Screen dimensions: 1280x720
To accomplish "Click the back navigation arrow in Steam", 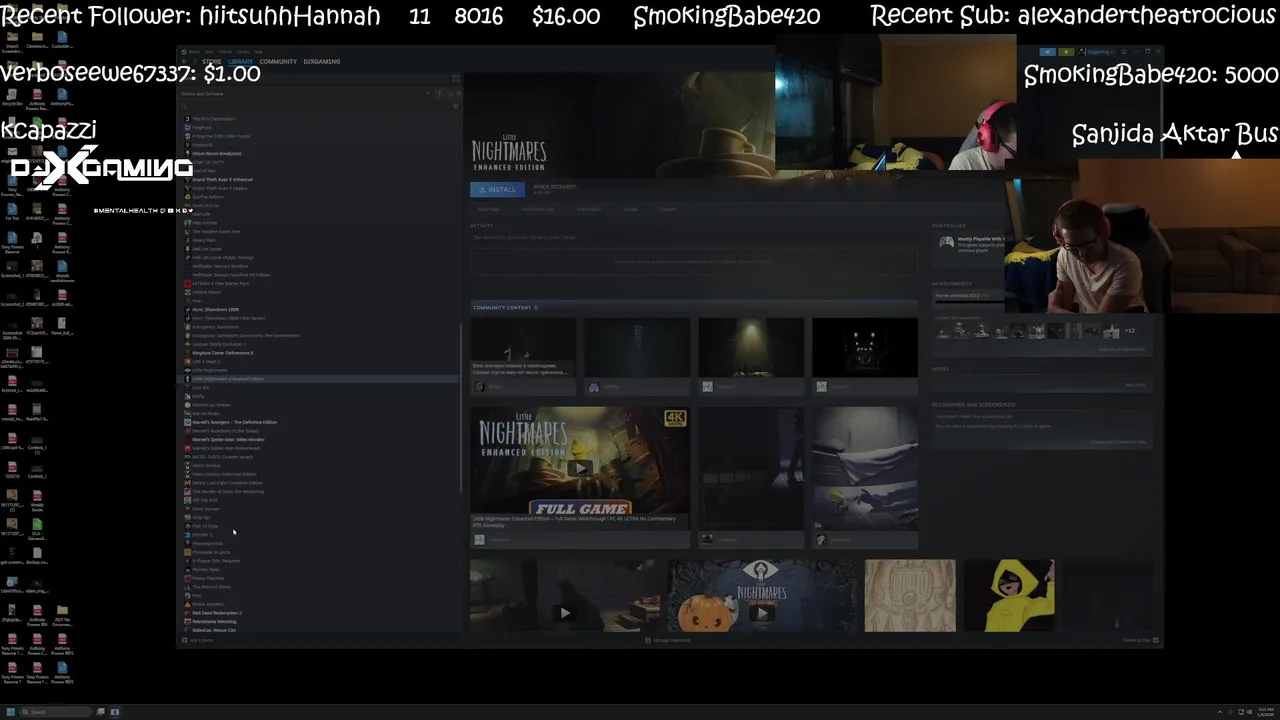I will [184, 62].
